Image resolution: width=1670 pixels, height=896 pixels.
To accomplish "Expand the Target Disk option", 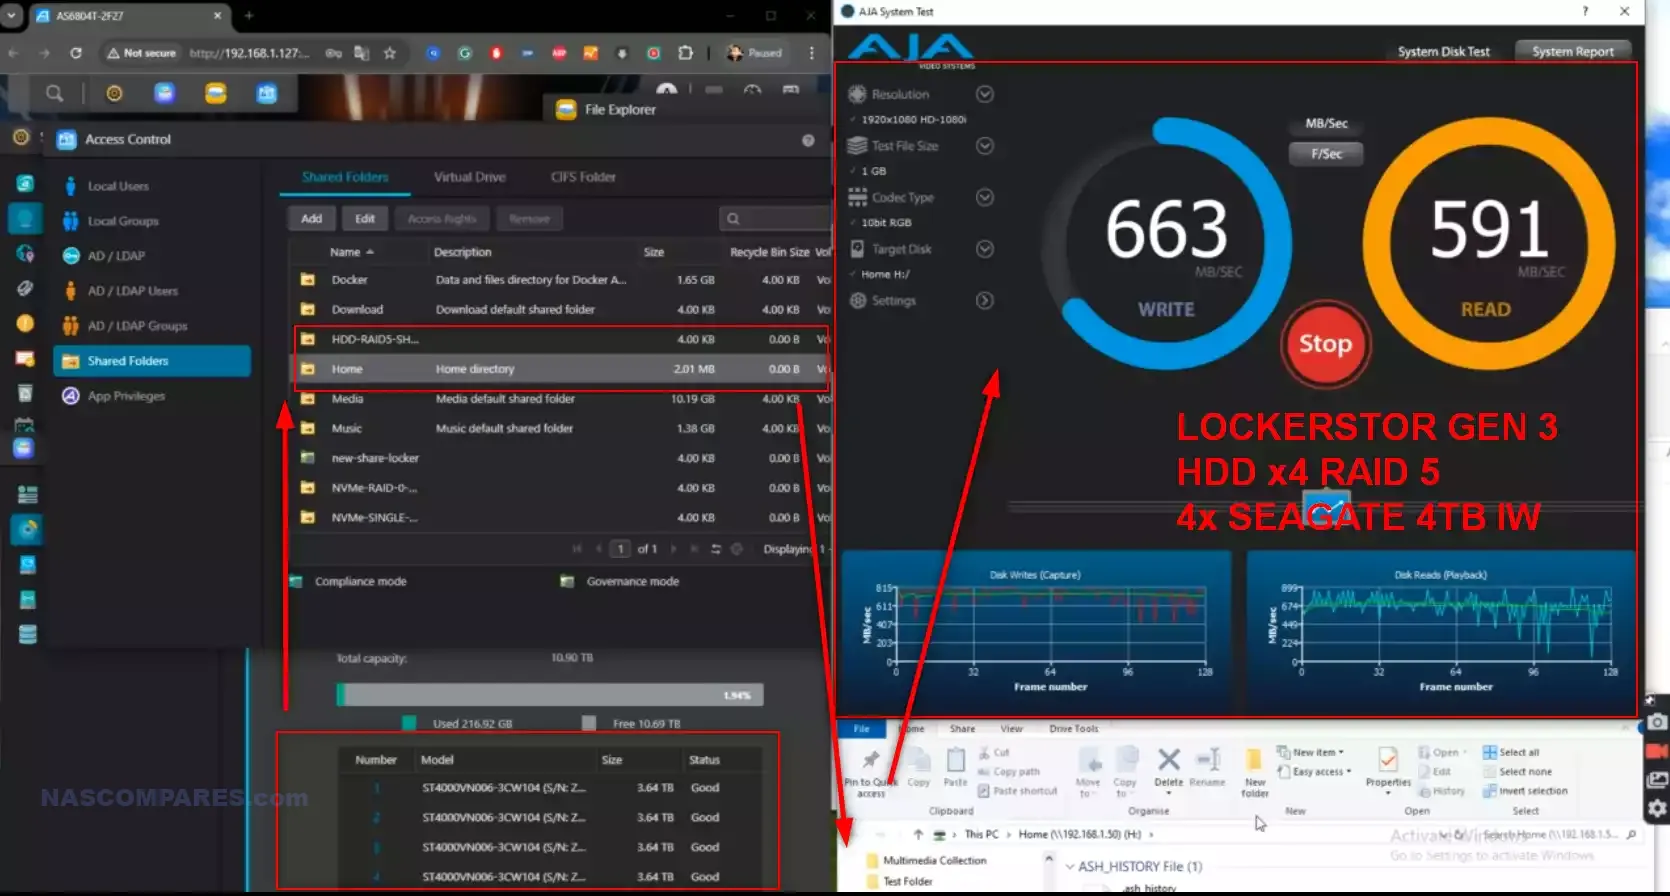I will 985,249.
